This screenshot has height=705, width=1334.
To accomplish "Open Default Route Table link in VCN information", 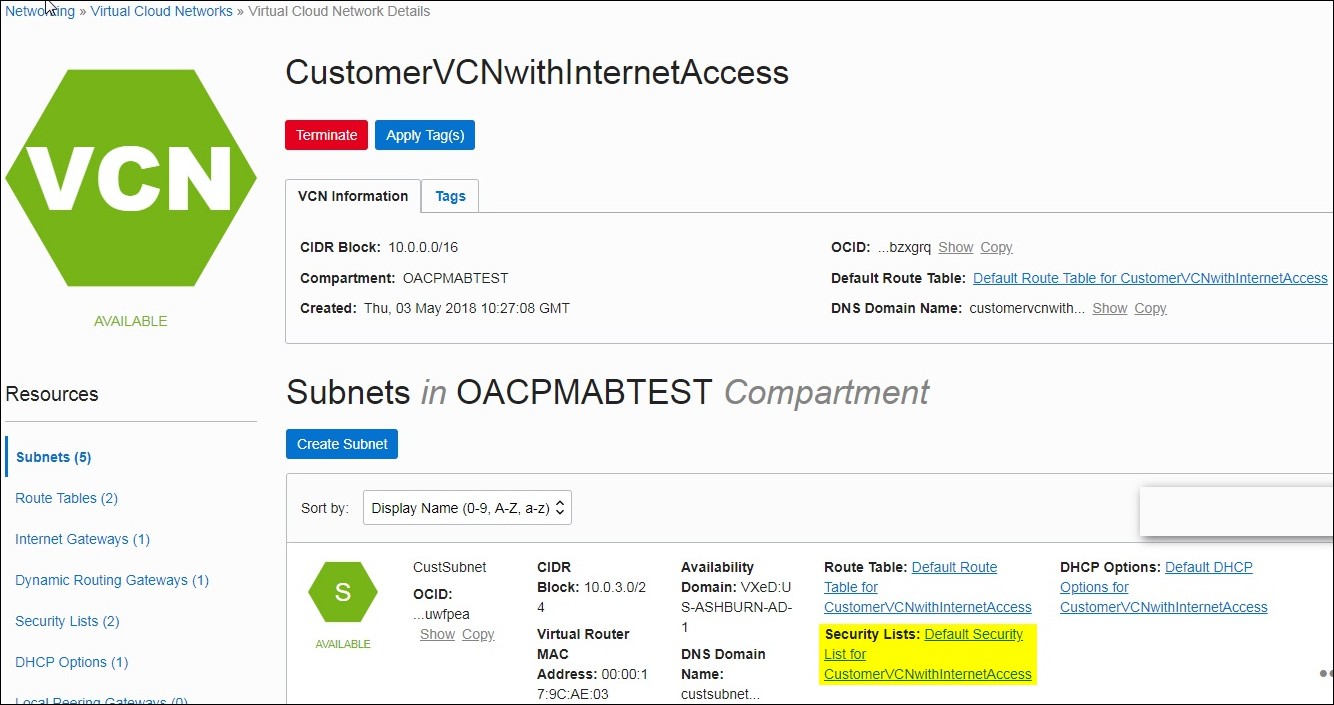I will pyautogui.click(x=1150, y=278).
